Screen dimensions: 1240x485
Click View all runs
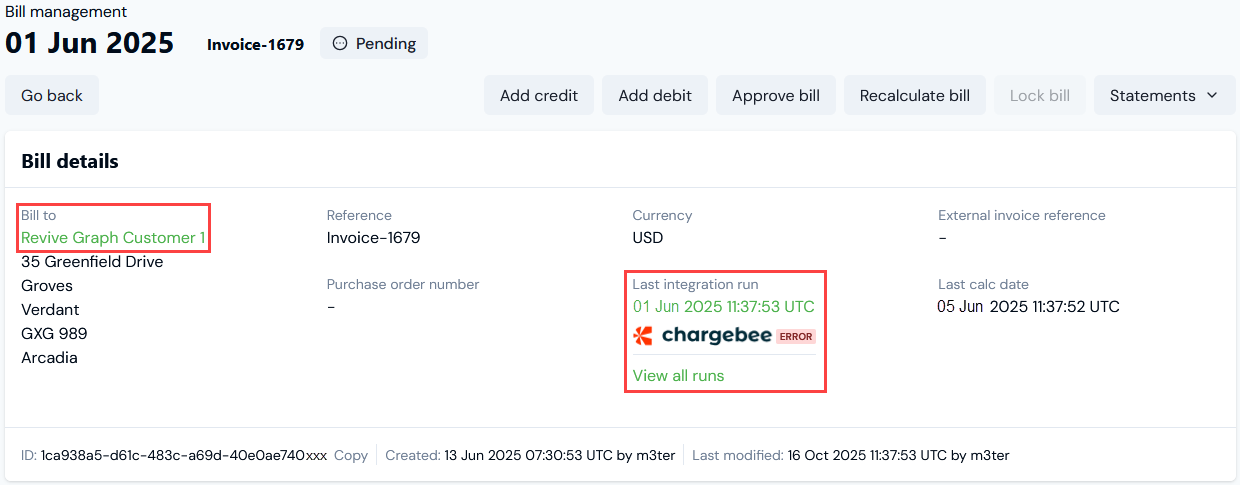(678, 376)
